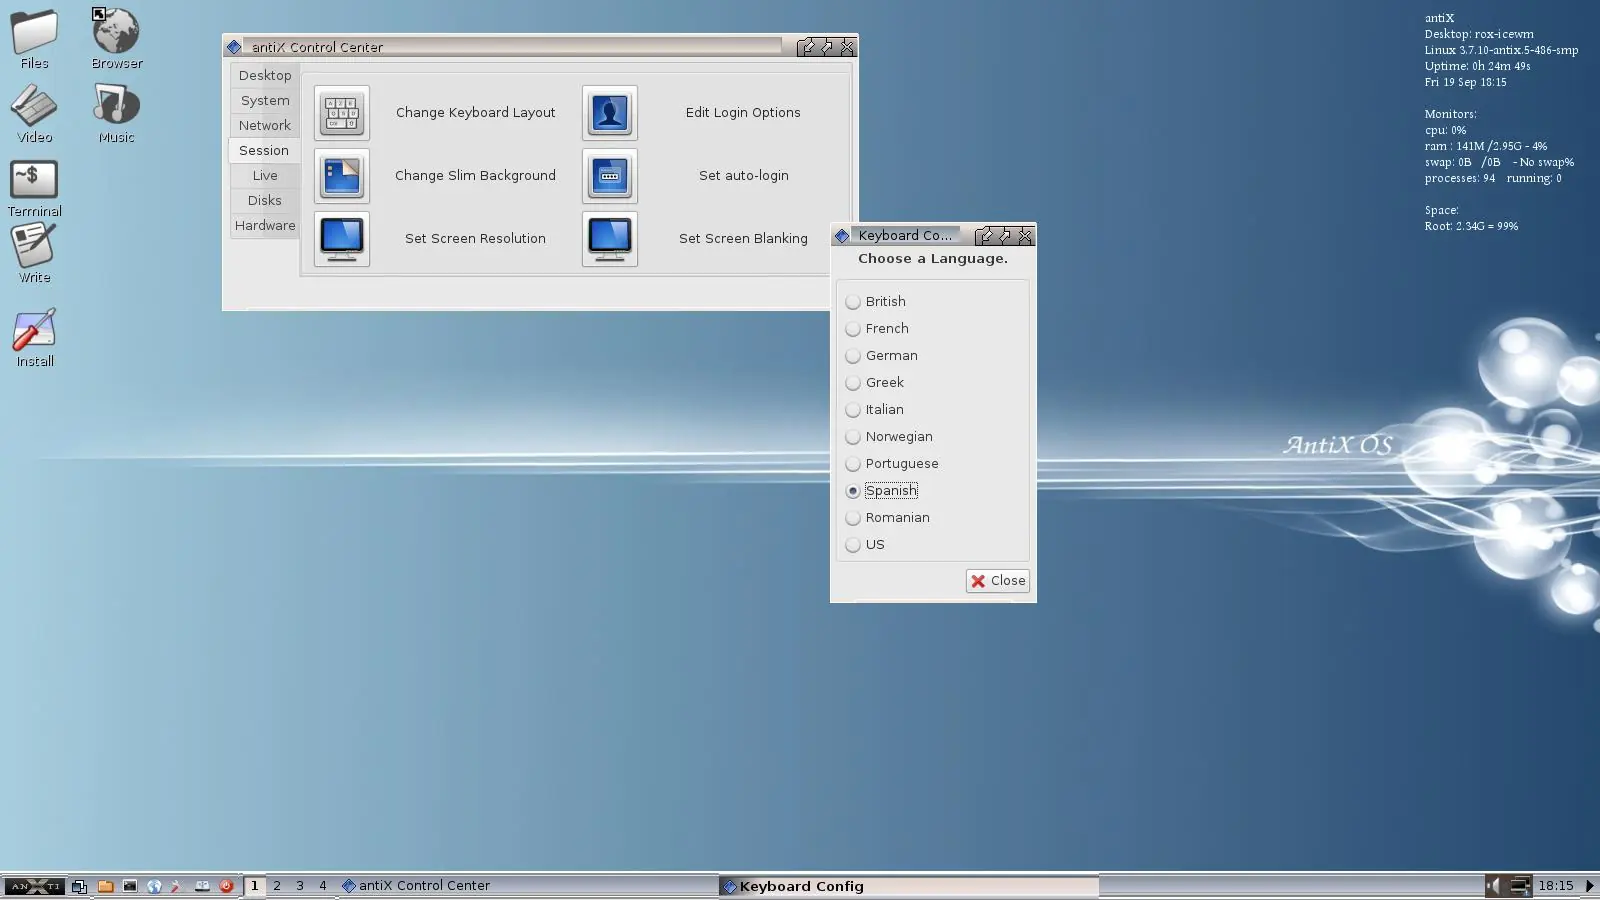
Task: Select the British keyboard language
Action: click(876, 302)
